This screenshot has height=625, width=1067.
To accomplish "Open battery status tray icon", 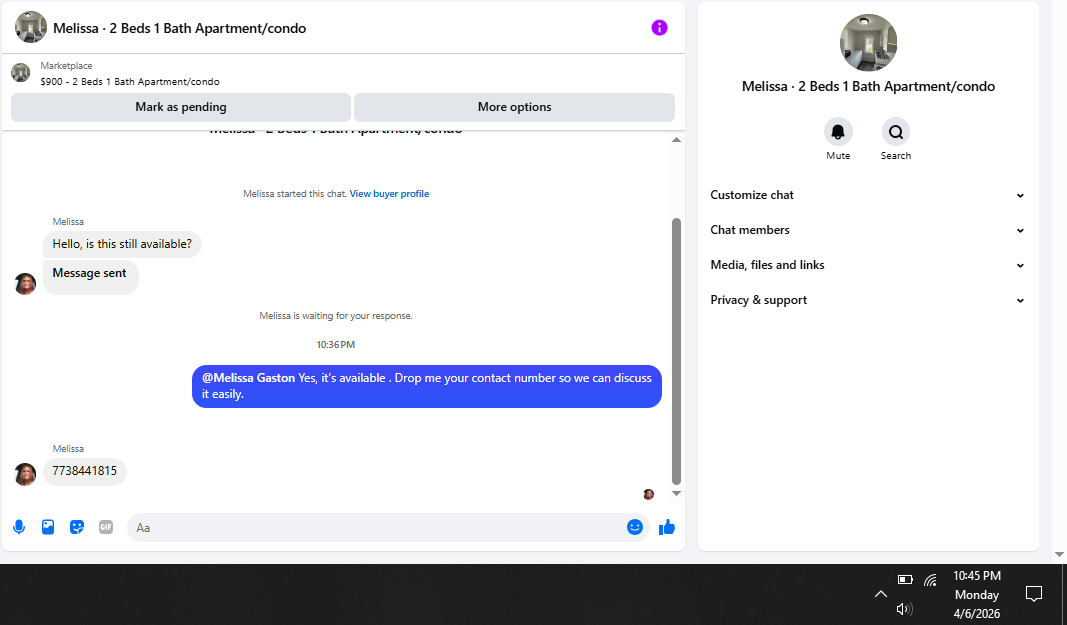I will tap(905, 580).
